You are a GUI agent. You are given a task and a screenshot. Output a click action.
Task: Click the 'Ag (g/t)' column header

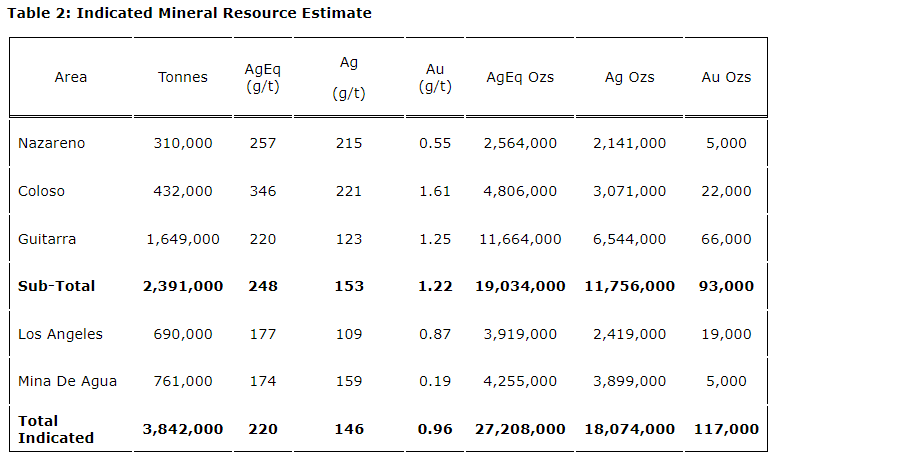(x=349, y=77)
